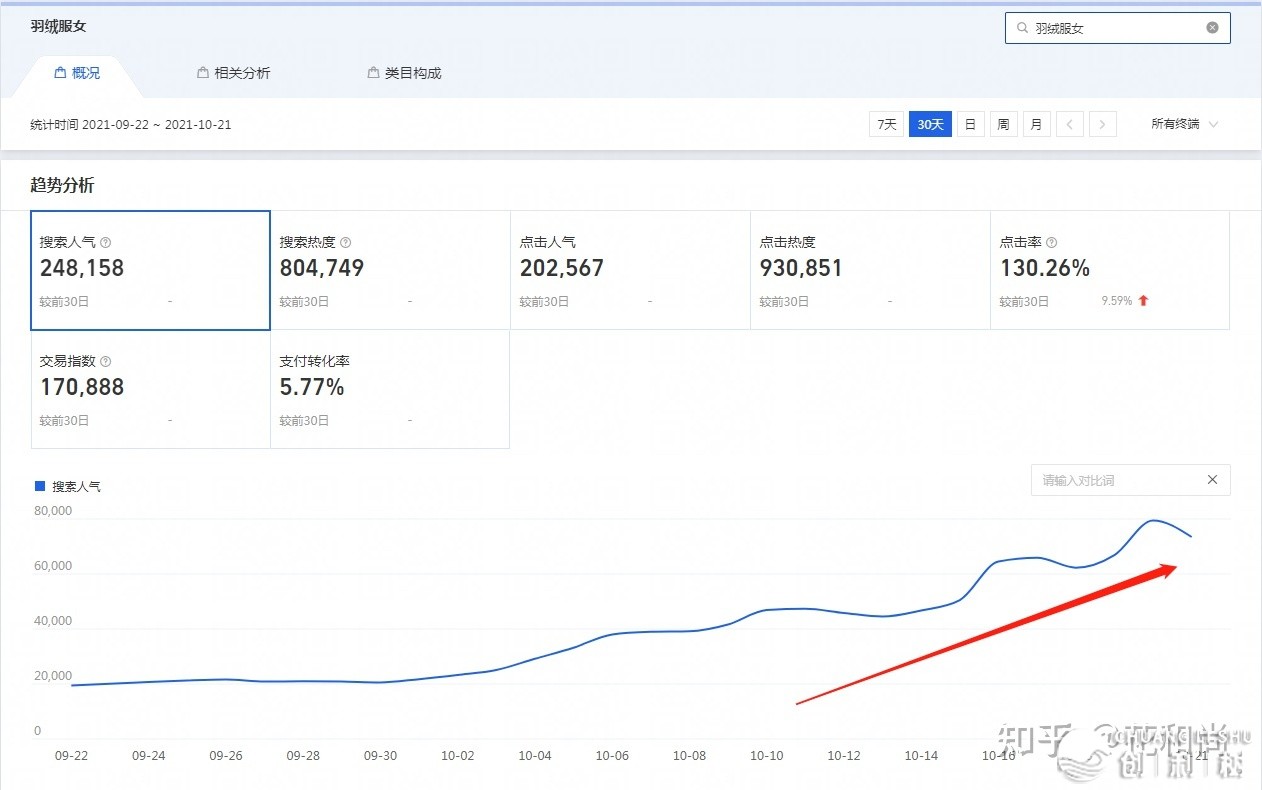The width and height of the screenshot is (1262, 790).
Task: Select the 支付转化率 metric card
Action: tap(390, 390)
